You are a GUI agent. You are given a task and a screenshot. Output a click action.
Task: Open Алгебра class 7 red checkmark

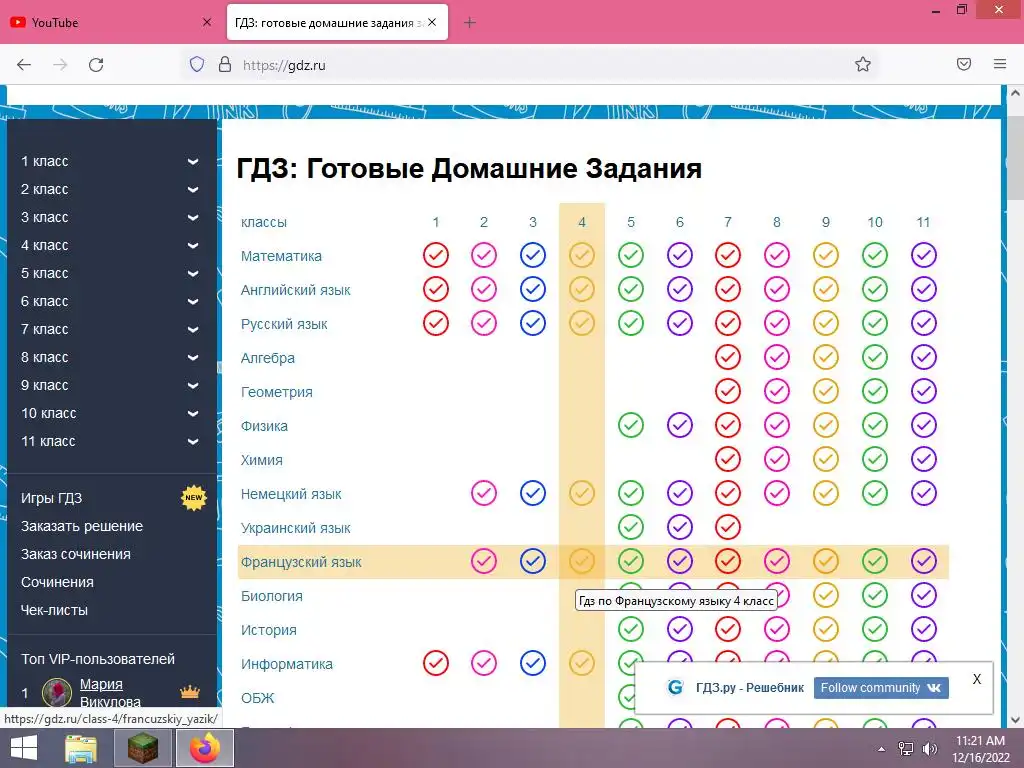[x=728, y=357]
